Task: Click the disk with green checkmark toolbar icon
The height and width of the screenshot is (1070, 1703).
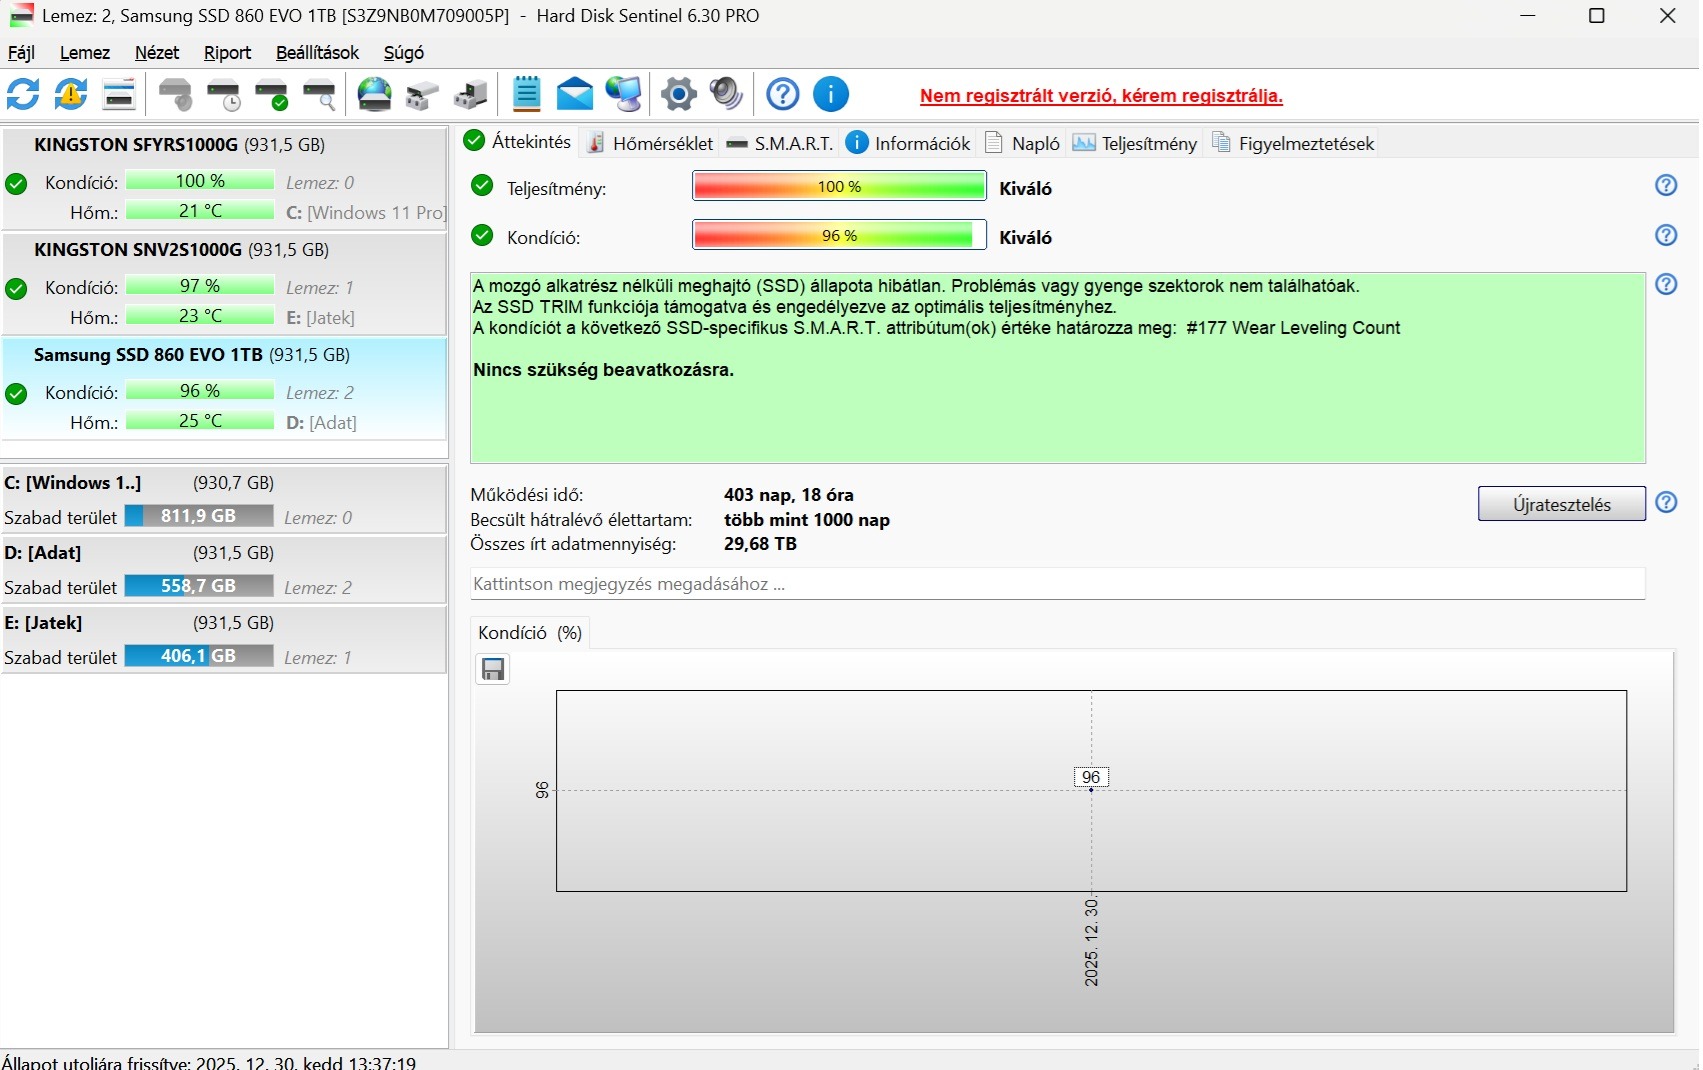Action: click(x=272, y=95)
